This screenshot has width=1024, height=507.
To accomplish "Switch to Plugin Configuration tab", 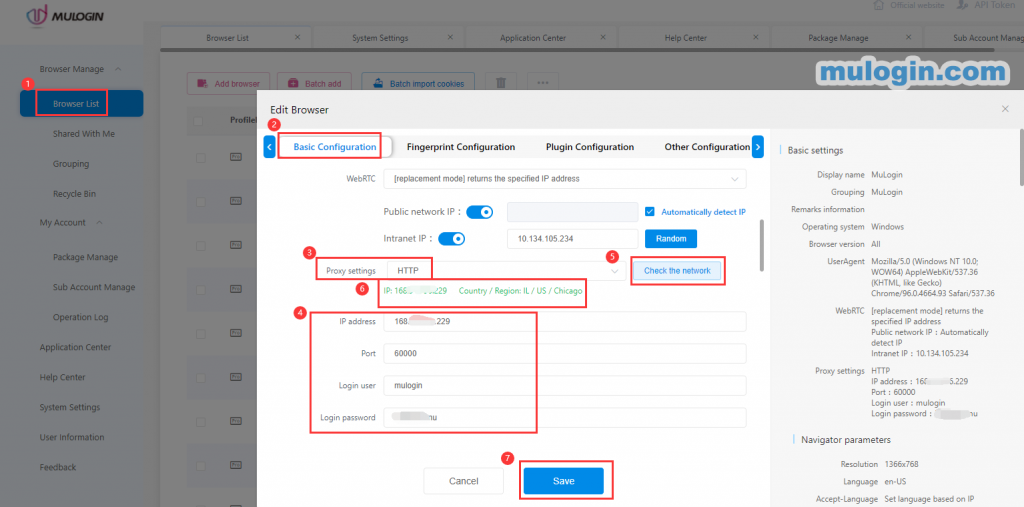I will [590, 147].
